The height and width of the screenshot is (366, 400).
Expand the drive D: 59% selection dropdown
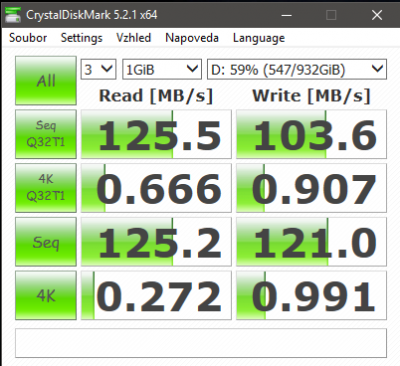tap(297, 69)
